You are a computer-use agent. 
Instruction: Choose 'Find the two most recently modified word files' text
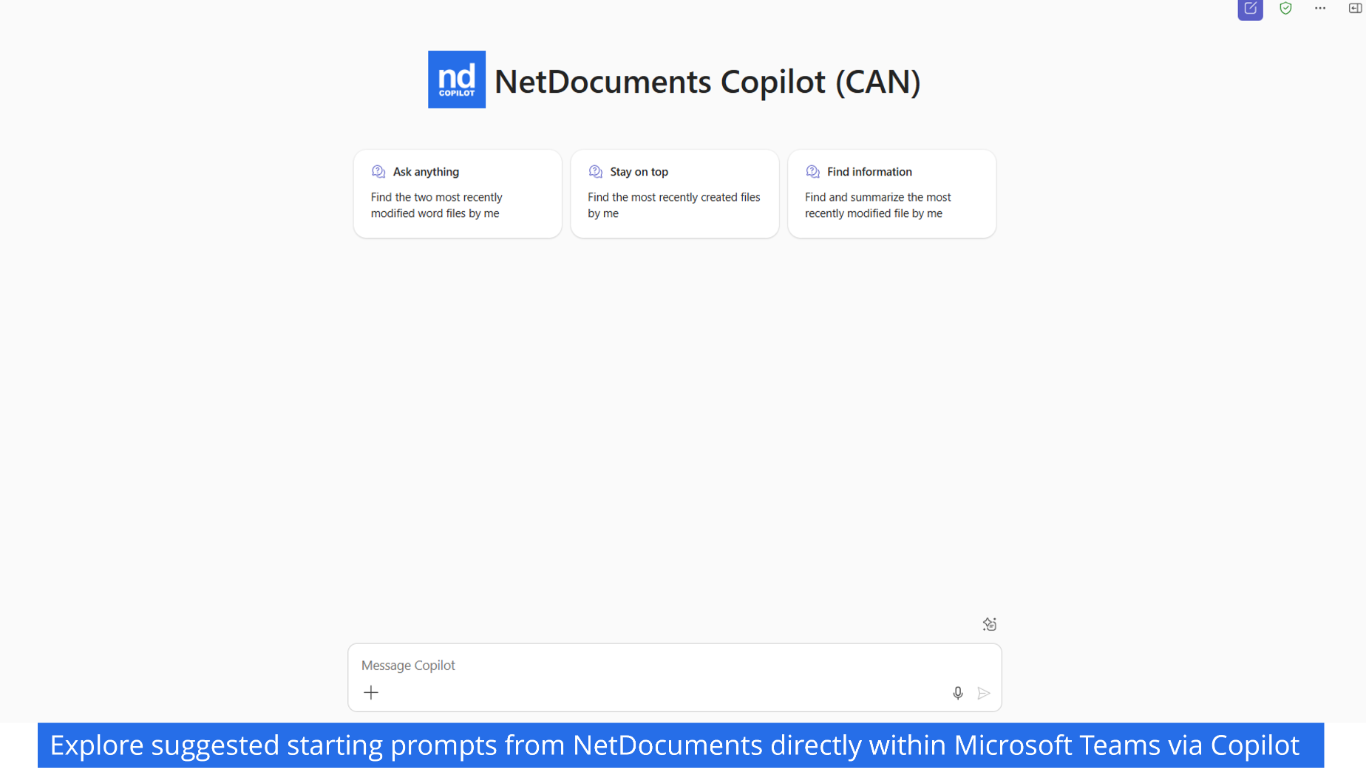pyautogui.click(x=437, y=205)
